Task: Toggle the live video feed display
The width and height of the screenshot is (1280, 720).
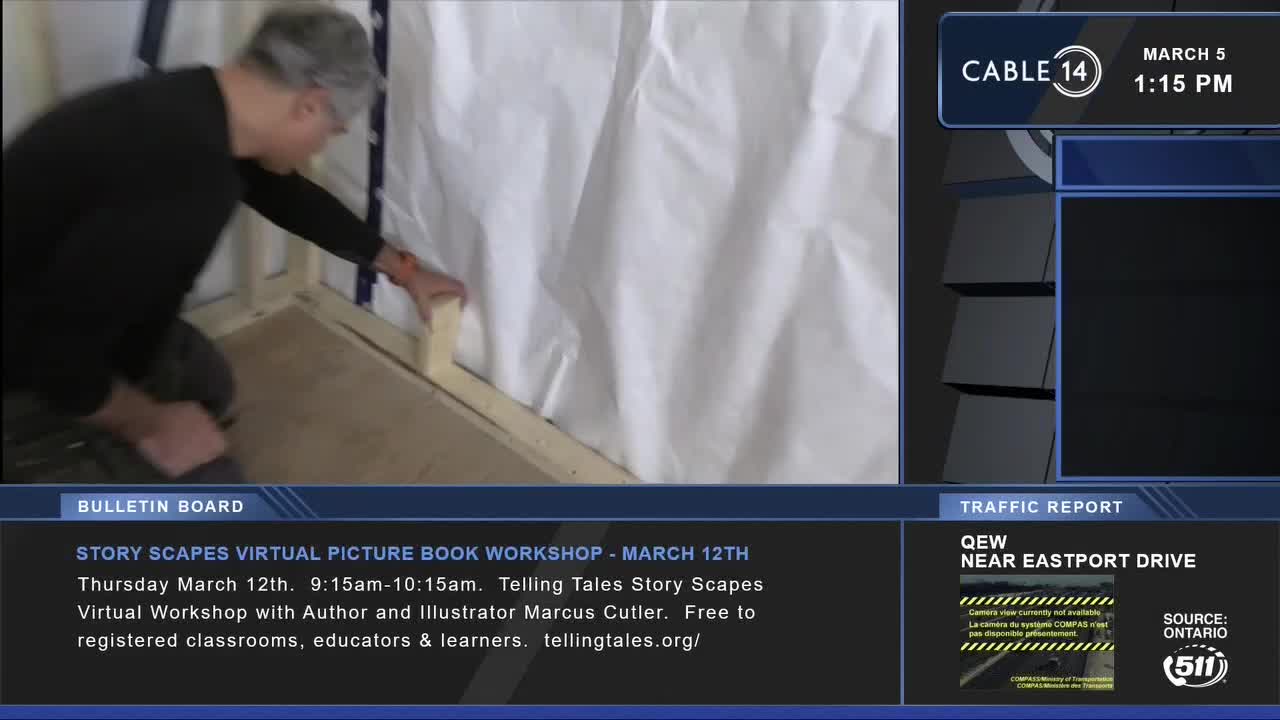Action: (x=450, y=245)
